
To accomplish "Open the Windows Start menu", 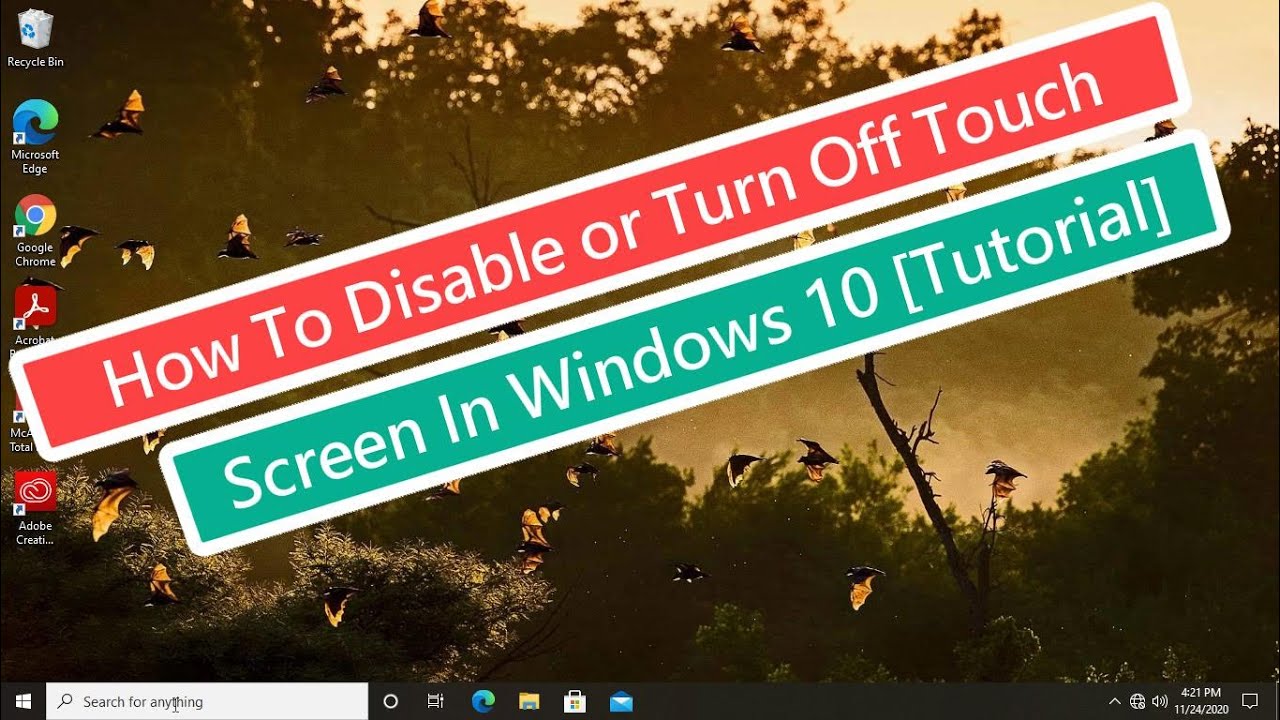I will pyautogui.click(x=23, y=701).
